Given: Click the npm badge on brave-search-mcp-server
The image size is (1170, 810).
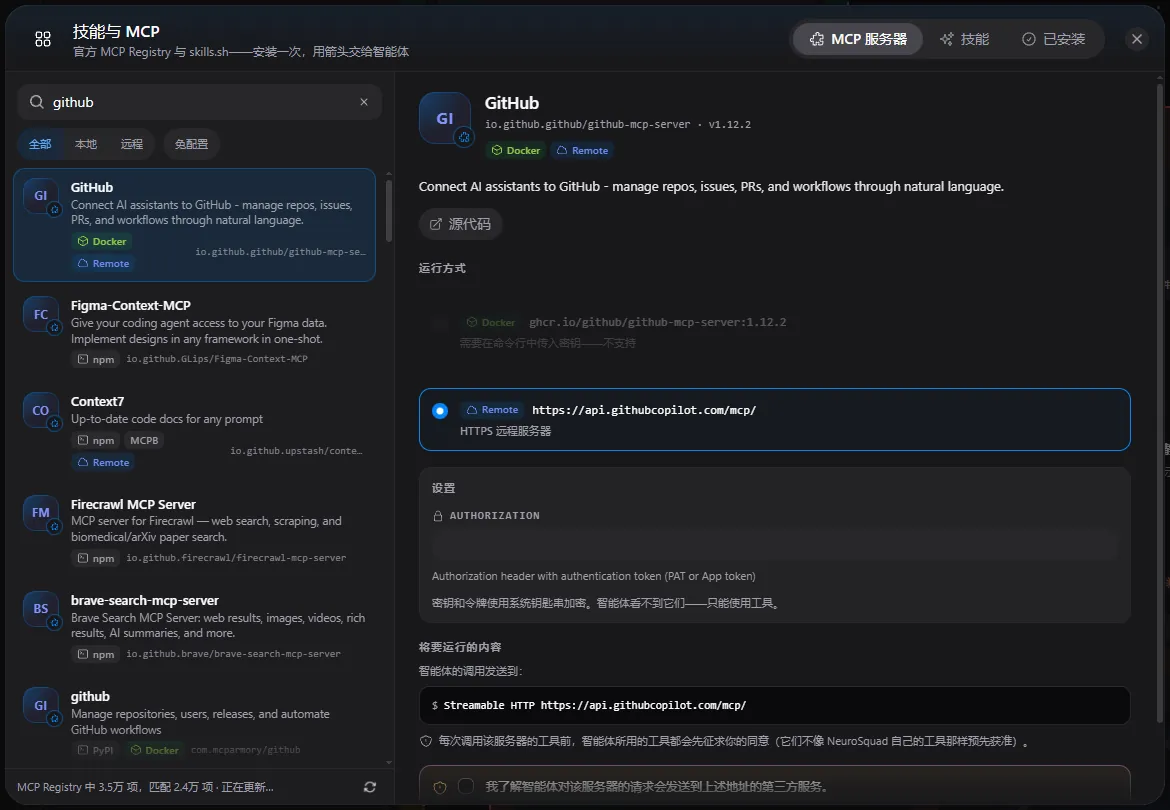Looking at the screenshot, I should click(96, 654).
